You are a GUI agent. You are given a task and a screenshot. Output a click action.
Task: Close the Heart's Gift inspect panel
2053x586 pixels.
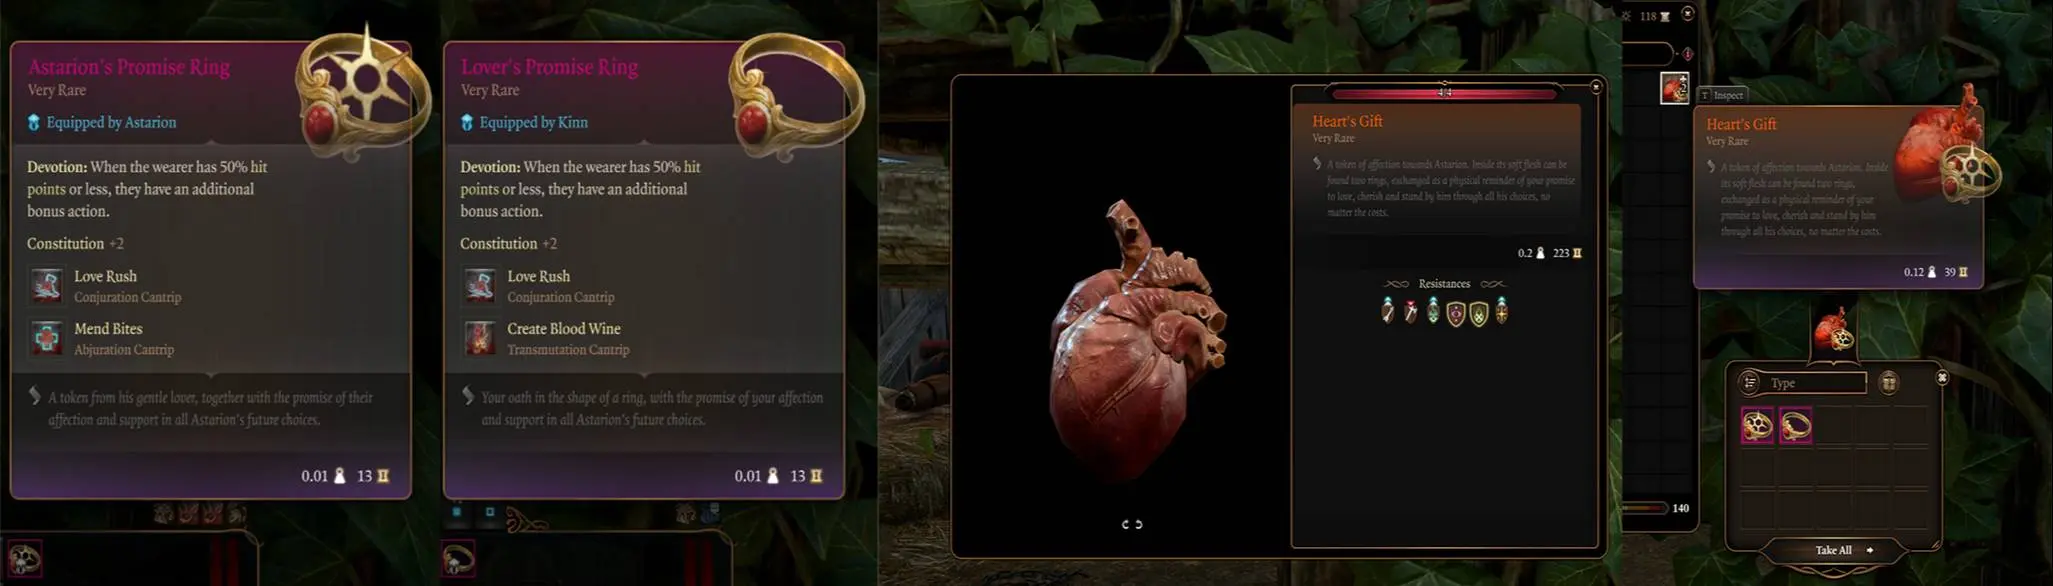(1596, 87)
